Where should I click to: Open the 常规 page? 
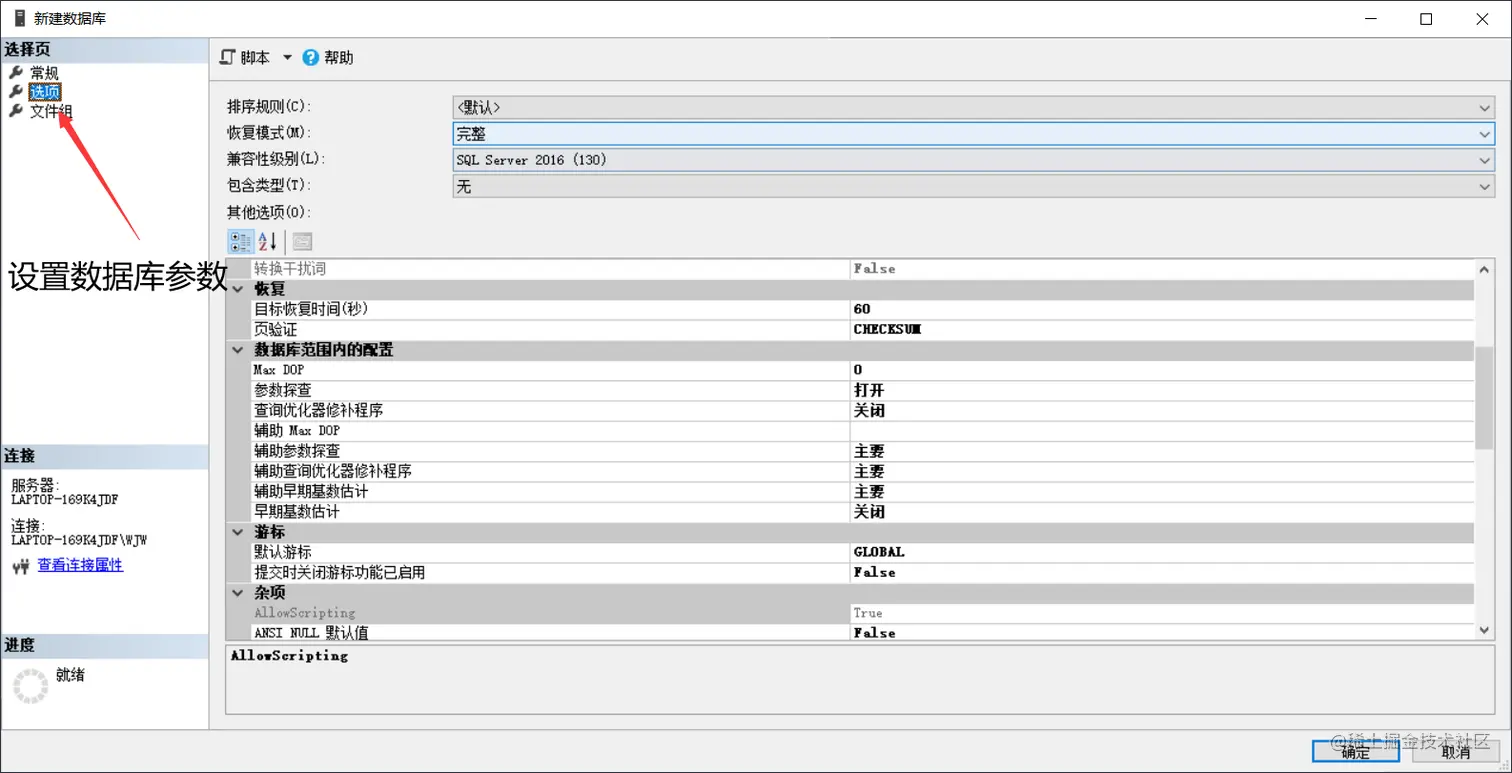44,73
